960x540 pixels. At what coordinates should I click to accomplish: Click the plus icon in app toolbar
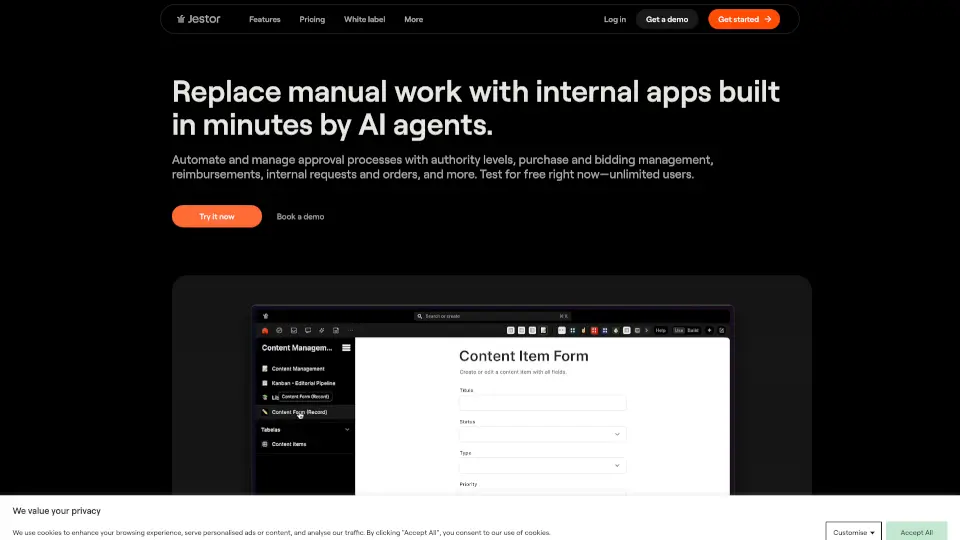tap(709, 330)
